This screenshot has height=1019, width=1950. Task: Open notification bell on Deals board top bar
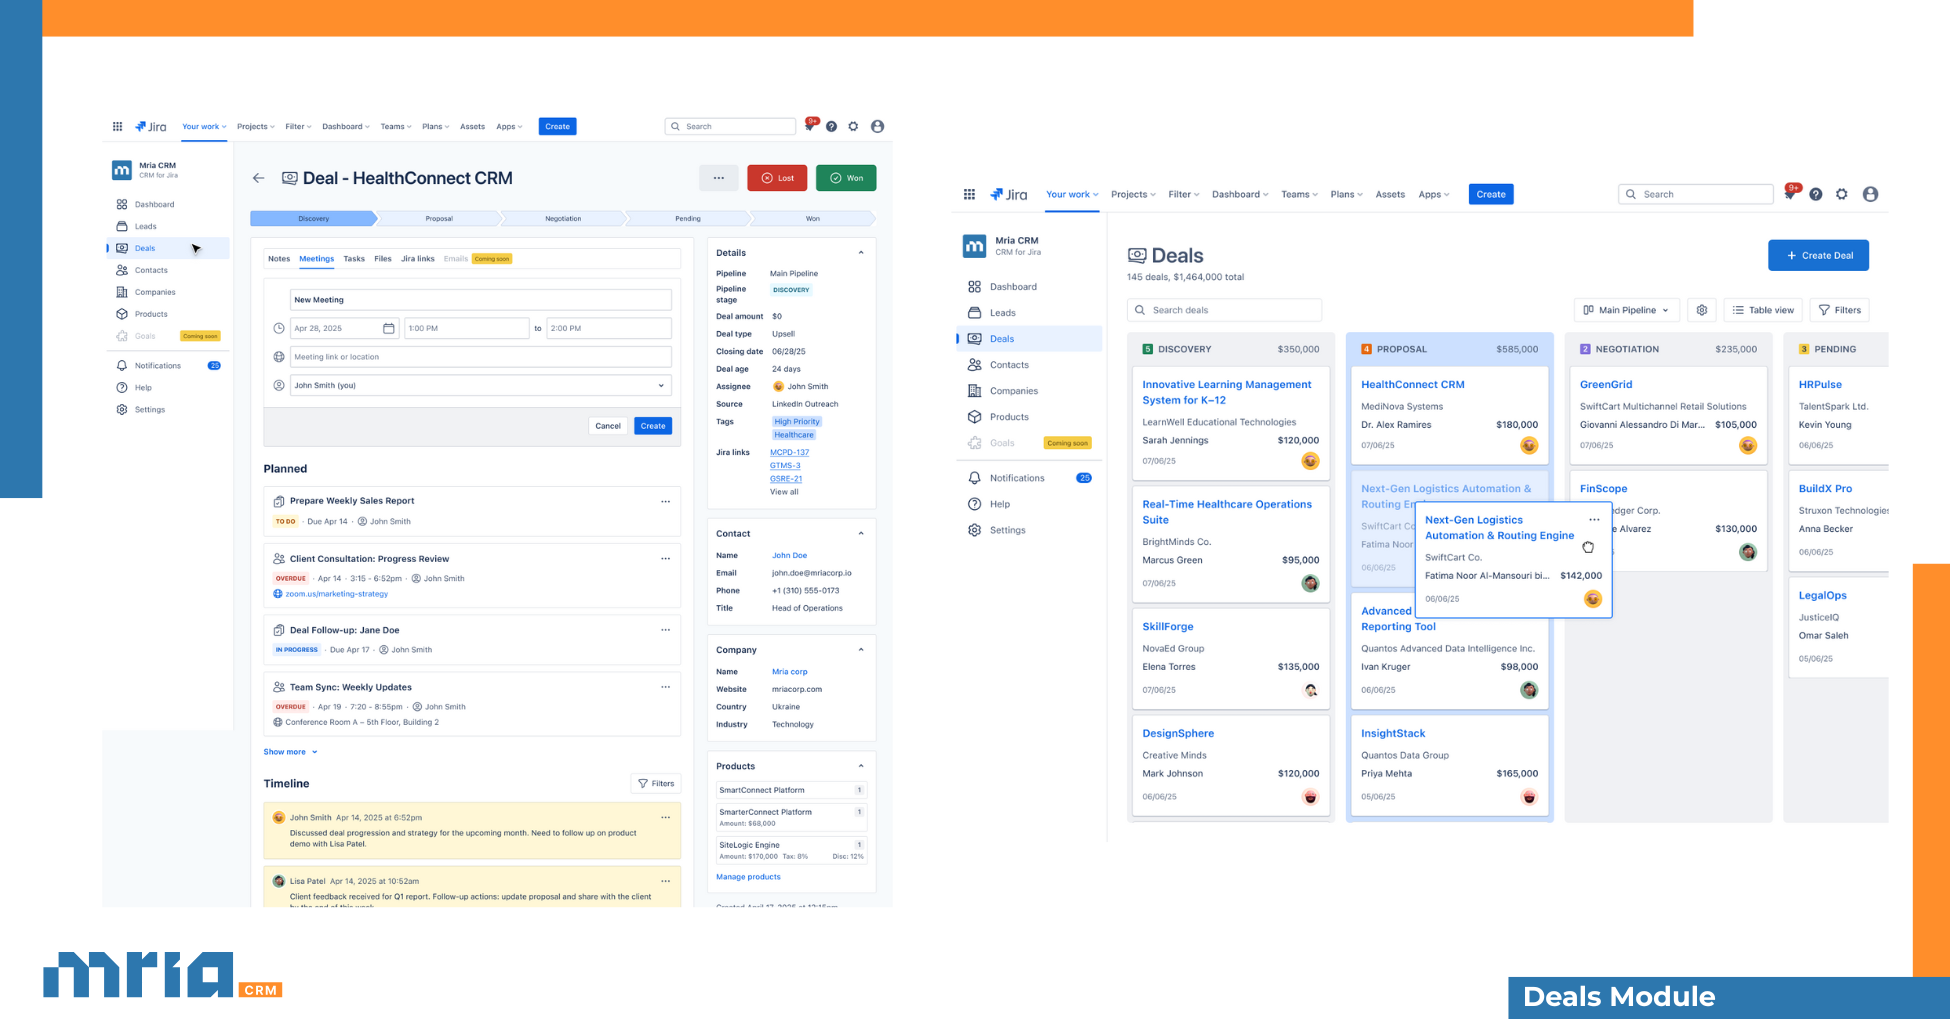pos(1791,193)
